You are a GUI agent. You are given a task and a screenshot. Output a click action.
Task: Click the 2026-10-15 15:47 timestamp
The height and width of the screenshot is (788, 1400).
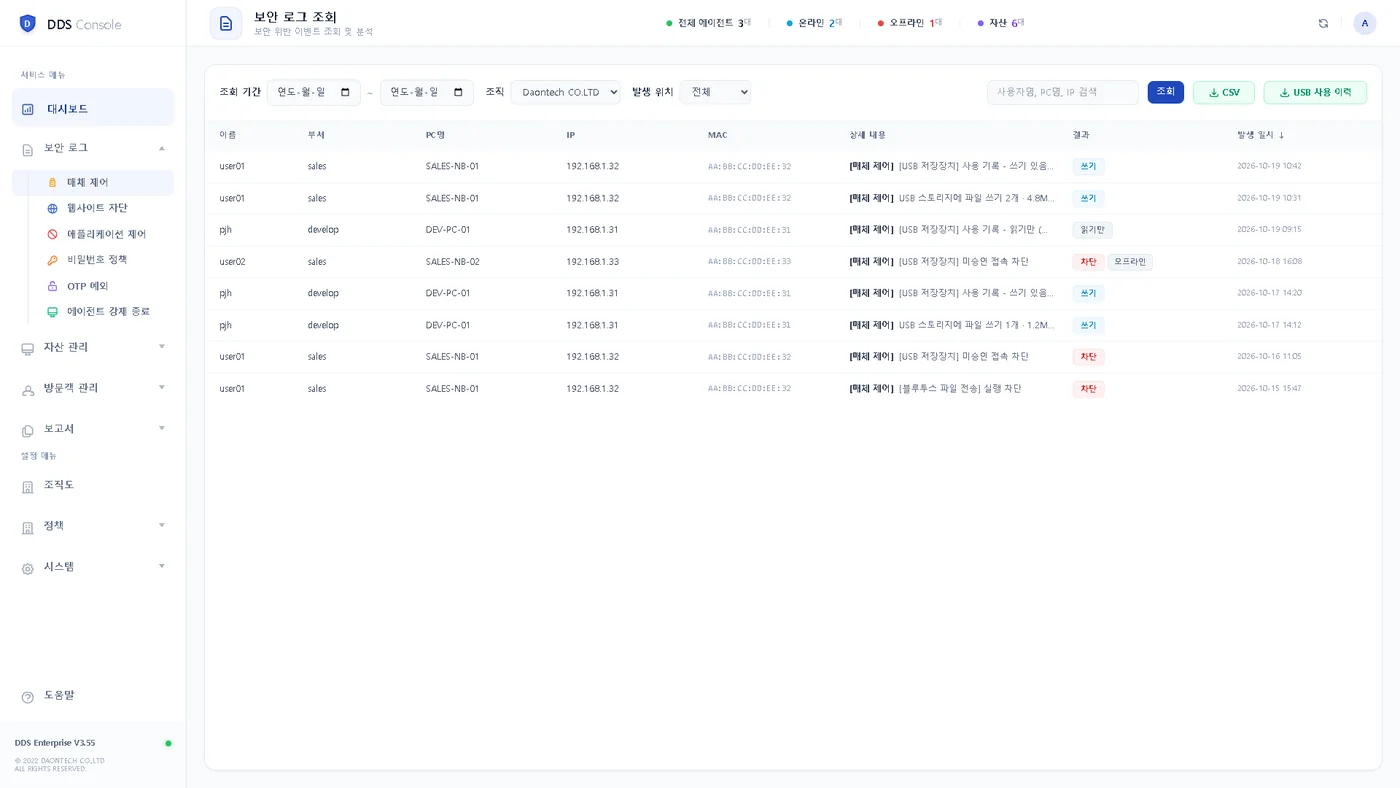pos(1269,389)
